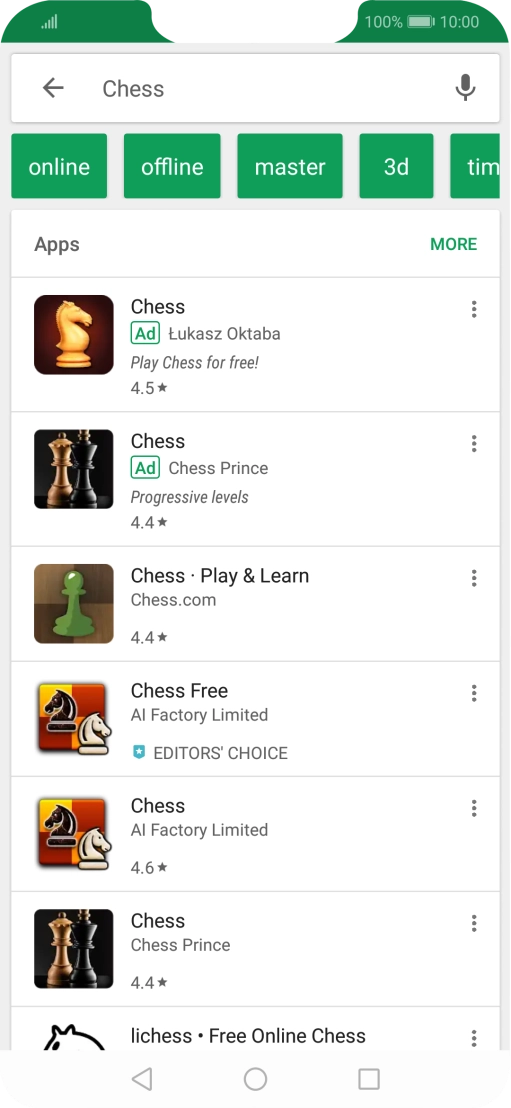Image resolution: width=511 pixels, height=1108 pixels.
Task: Select the offline filter chip
Action: pos(172,166)
